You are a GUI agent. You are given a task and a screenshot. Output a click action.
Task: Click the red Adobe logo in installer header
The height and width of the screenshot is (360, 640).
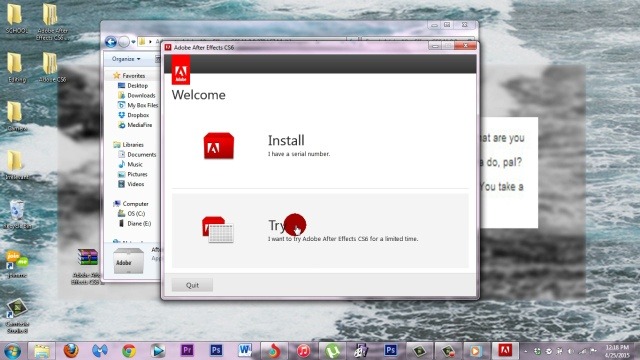181,70
